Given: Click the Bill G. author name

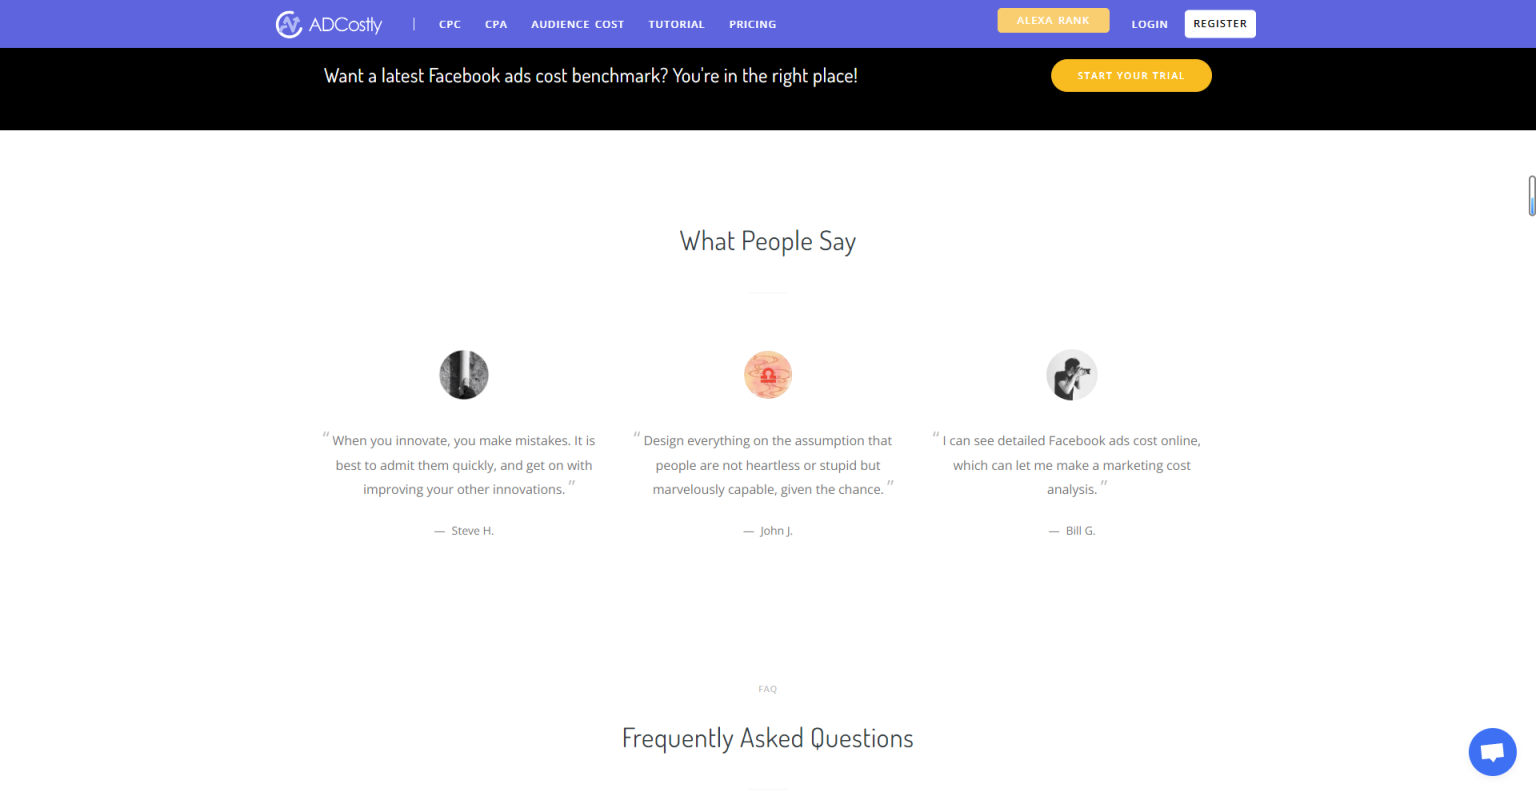Looking at the screenshot, I should pos(1080,531).
